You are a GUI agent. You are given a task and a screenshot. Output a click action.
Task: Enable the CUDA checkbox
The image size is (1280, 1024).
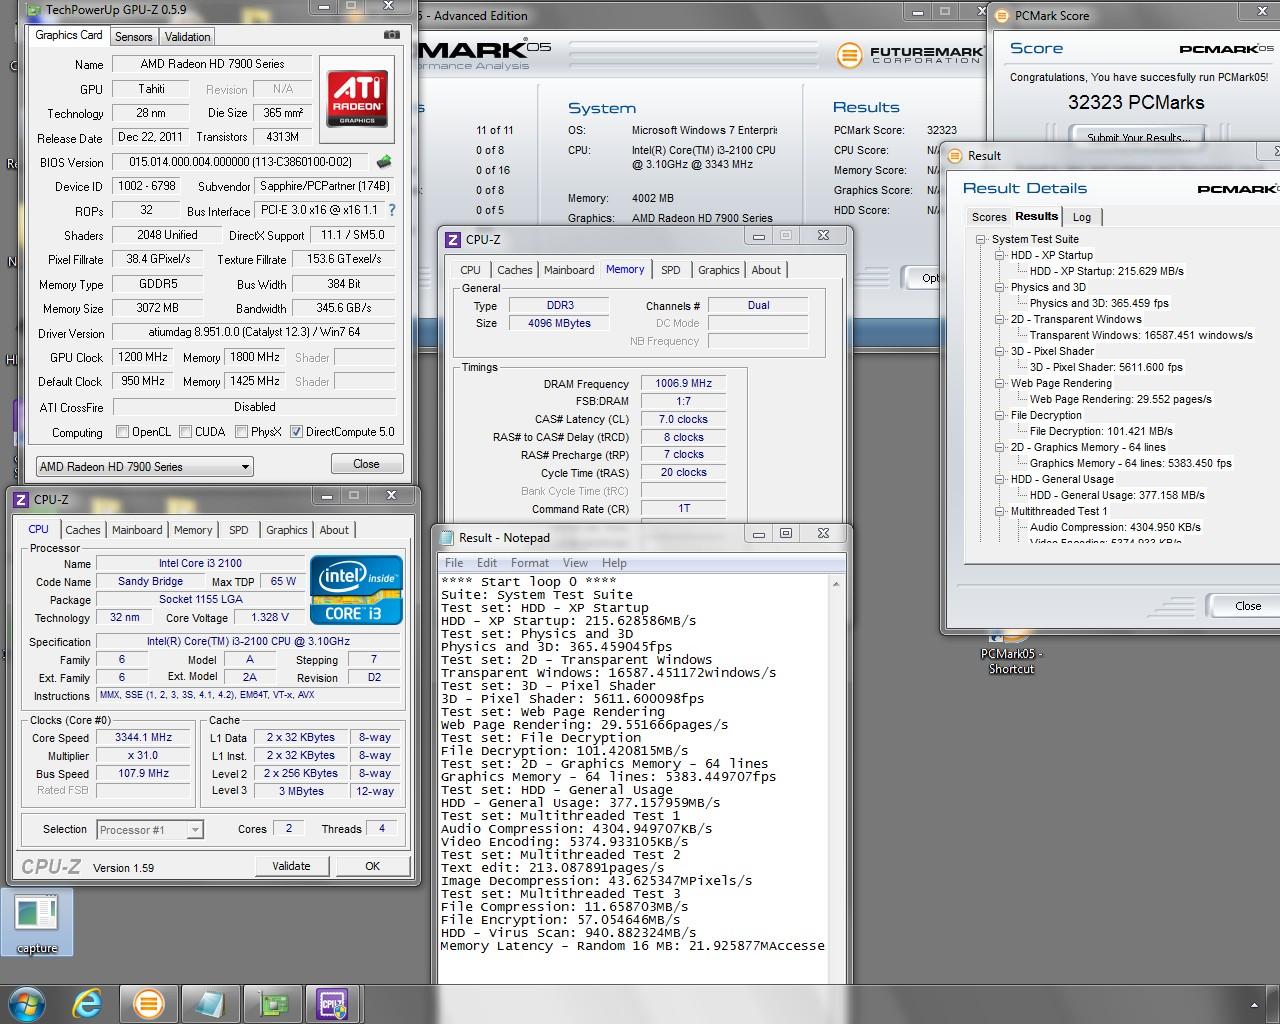pos(185,432)
